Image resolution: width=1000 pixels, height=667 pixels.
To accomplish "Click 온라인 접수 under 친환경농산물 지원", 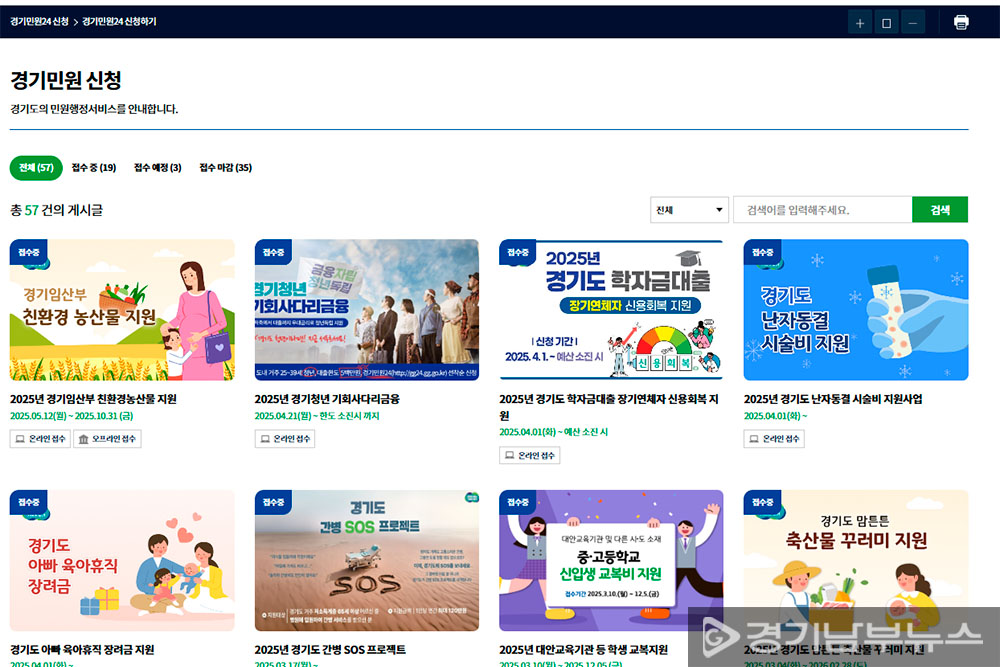I will [x=40, y=438].
